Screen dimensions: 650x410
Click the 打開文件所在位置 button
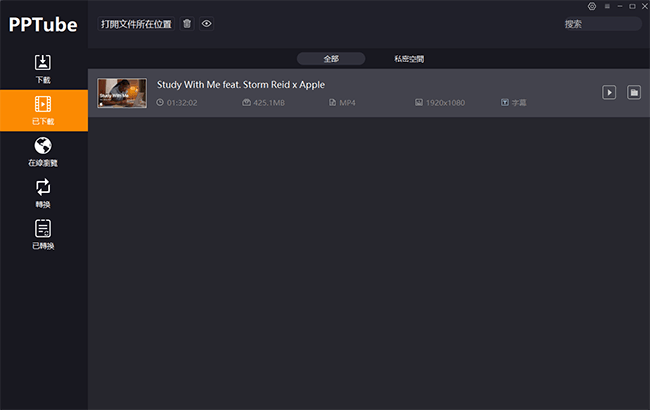pyautogui.click(x=136, y=23)
